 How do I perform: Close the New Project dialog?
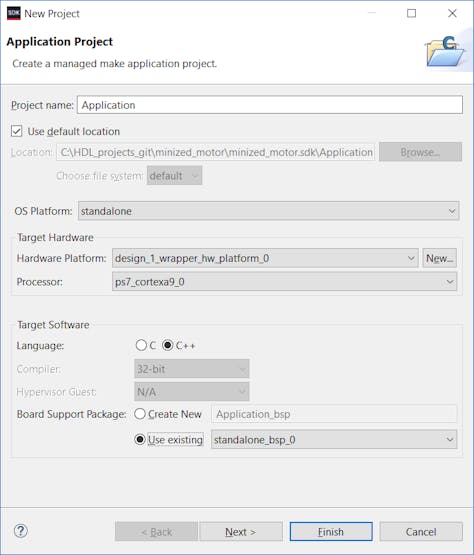[x=452, y=13]
